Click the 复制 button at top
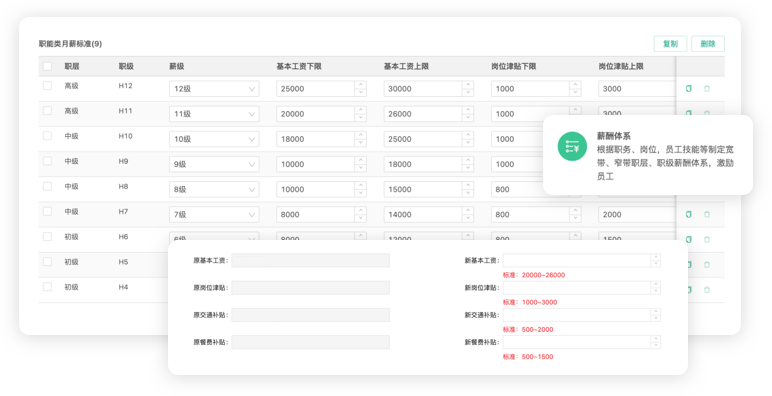Screen dimensions: 772x396 tap(670, 44)
